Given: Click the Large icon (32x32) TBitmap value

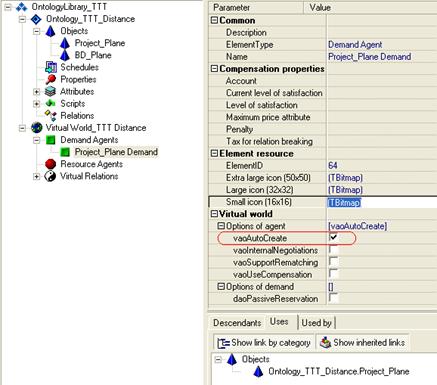Looking at the screenshot, I should pos(345,190).
